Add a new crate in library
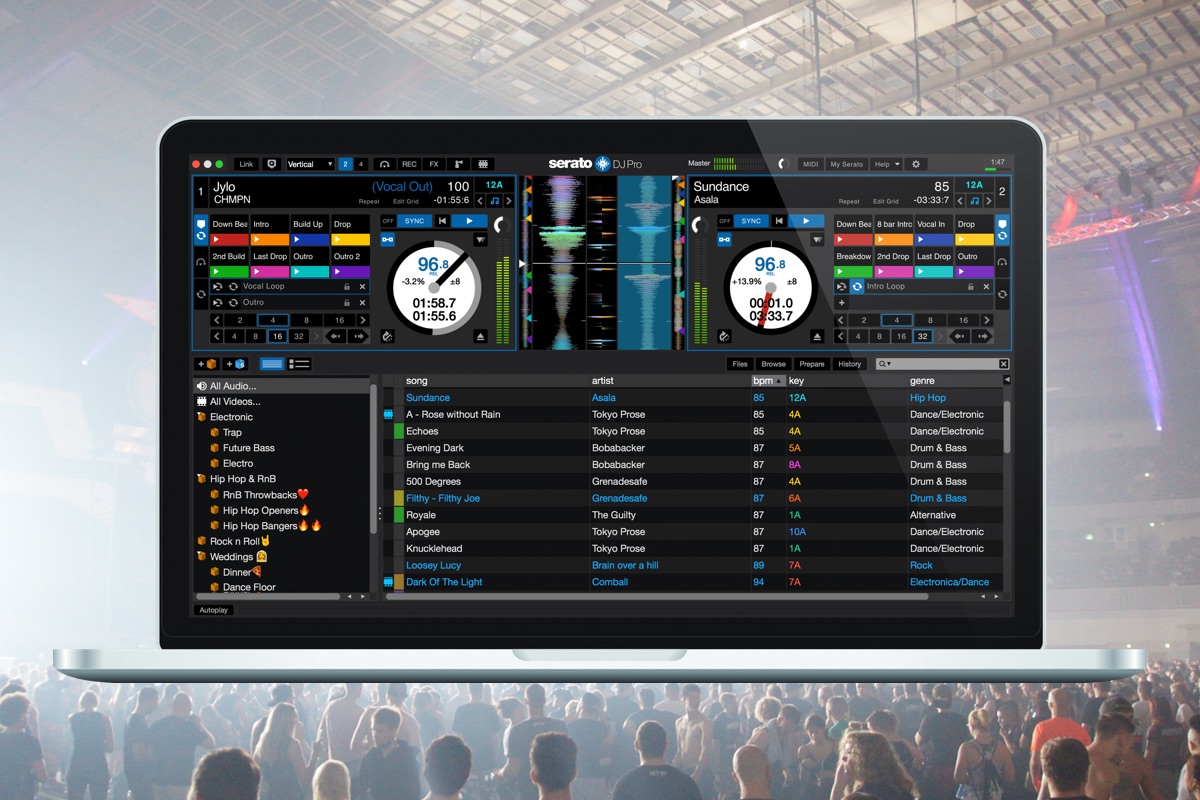 point(207,364)
